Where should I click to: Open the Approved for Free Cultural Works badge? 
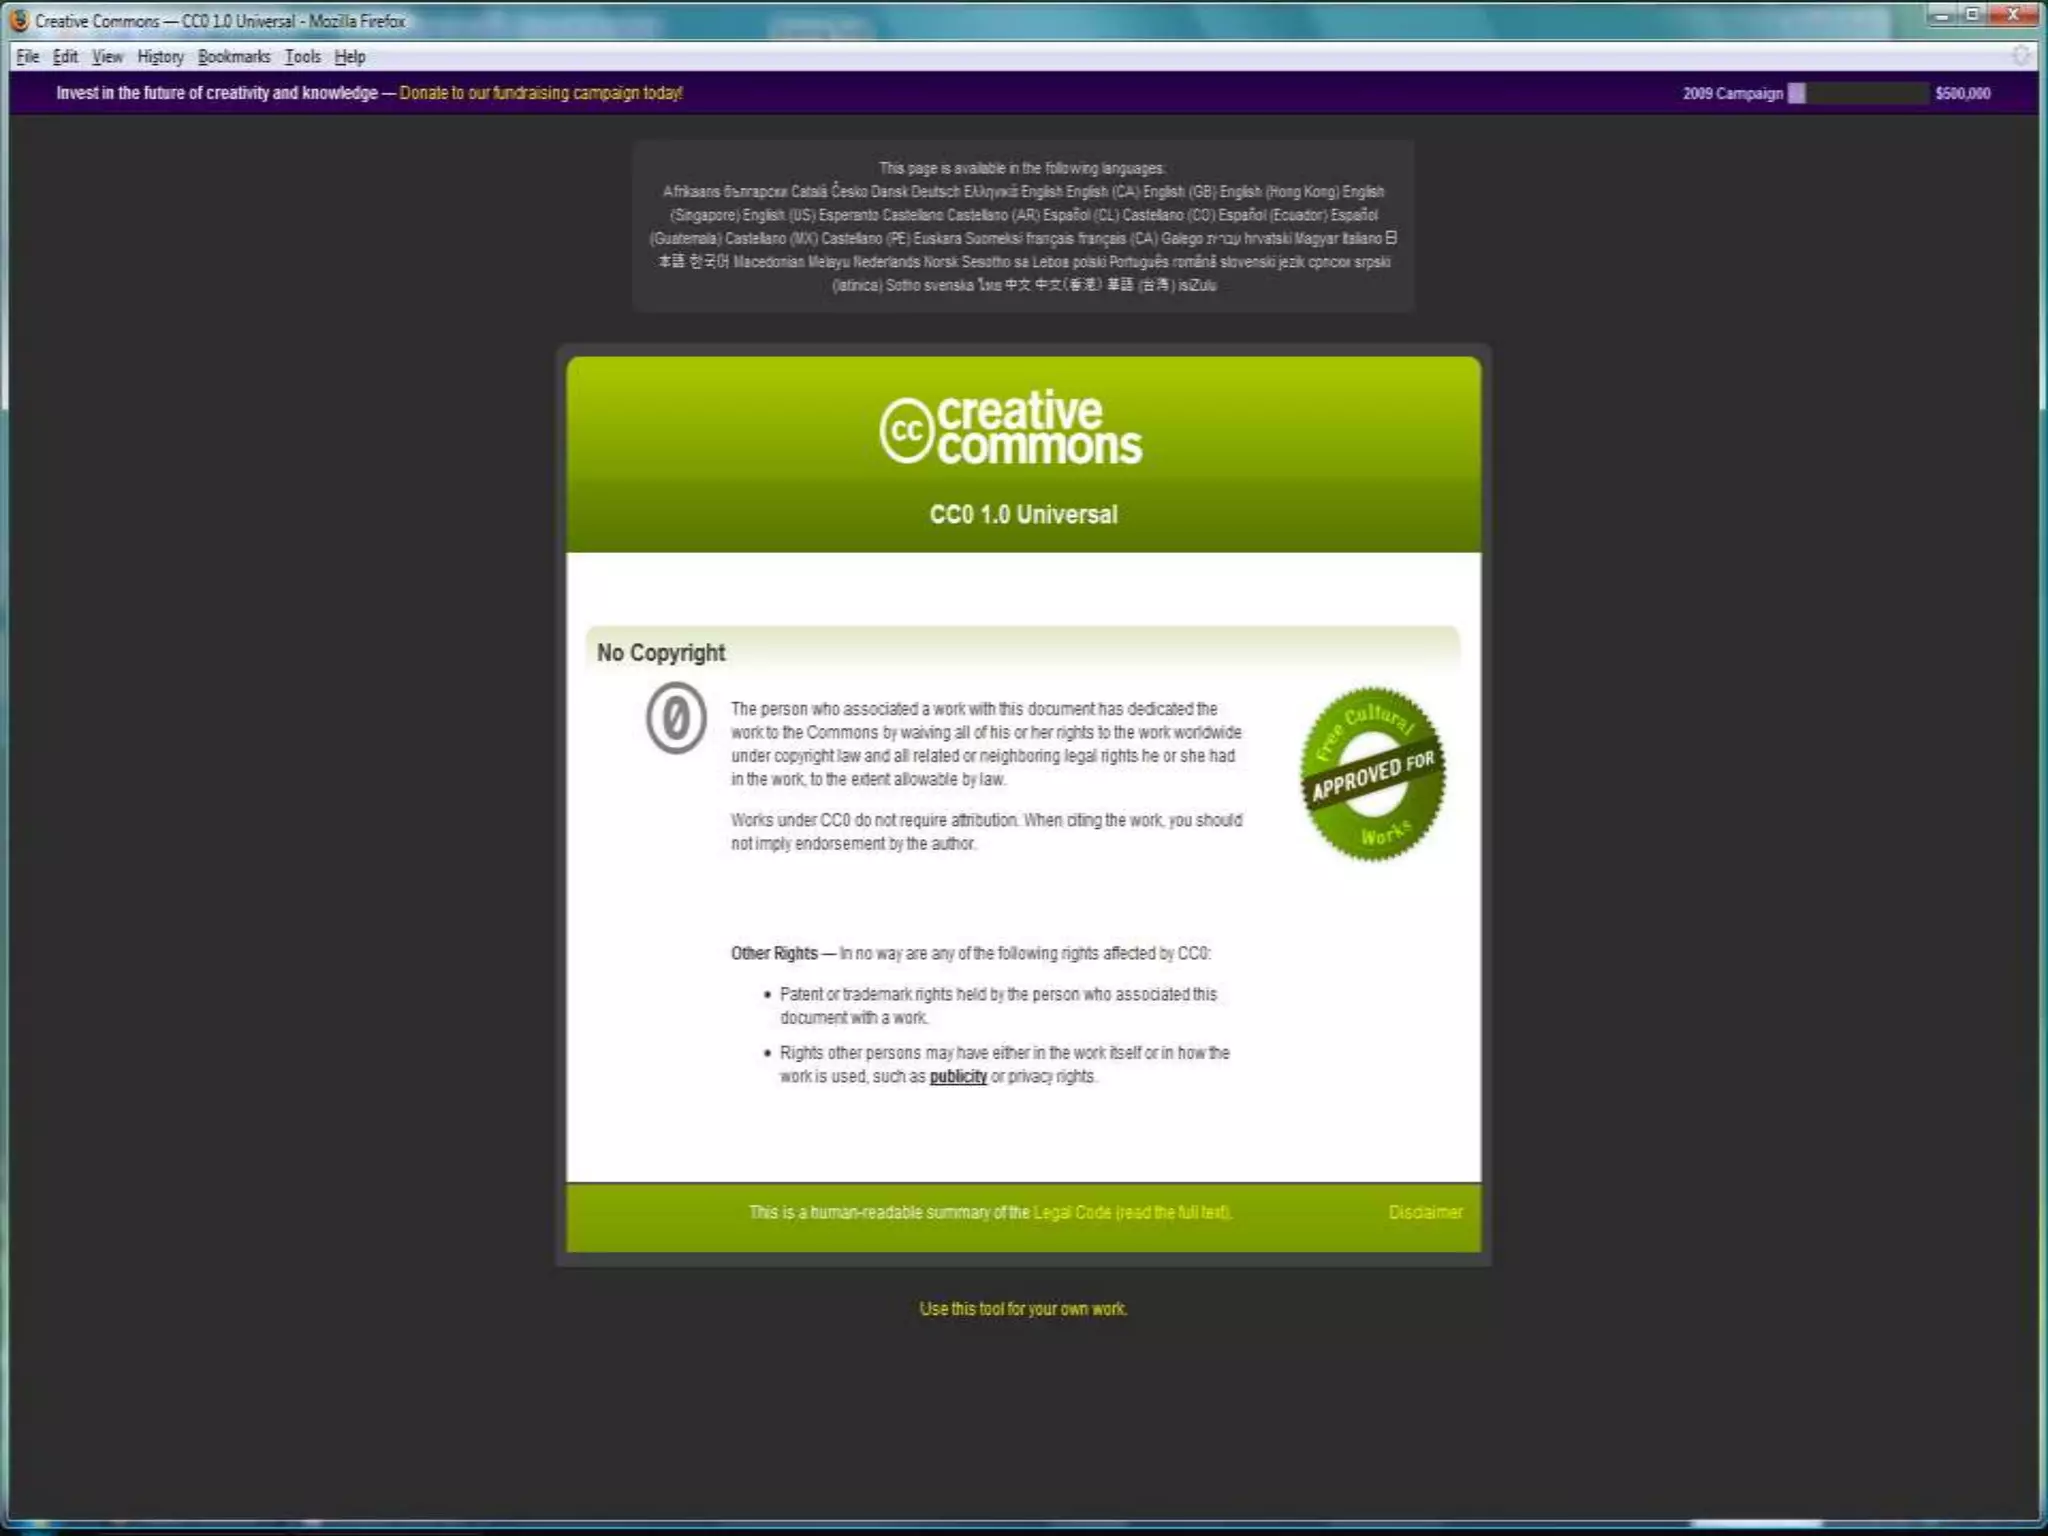(x=1372, y=773)
